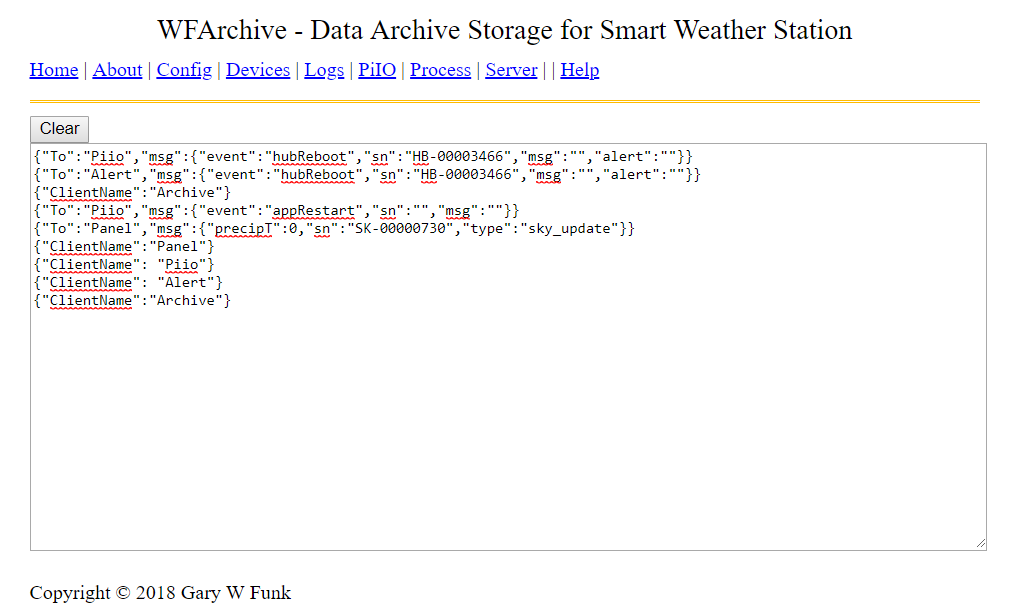Image resolution: width=1011 pixels, height=610 pixels.
Task: Open the Help link
Action: [579, 70]
